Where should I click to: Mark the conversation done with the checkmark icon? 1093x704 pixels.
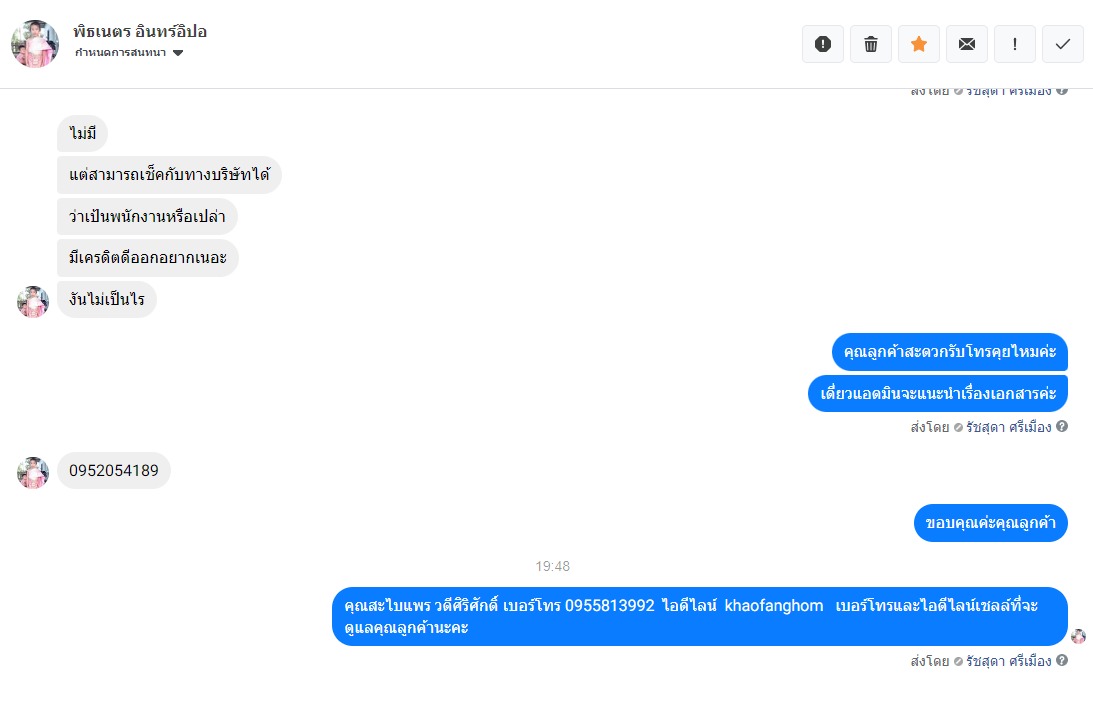[1063, 44]
